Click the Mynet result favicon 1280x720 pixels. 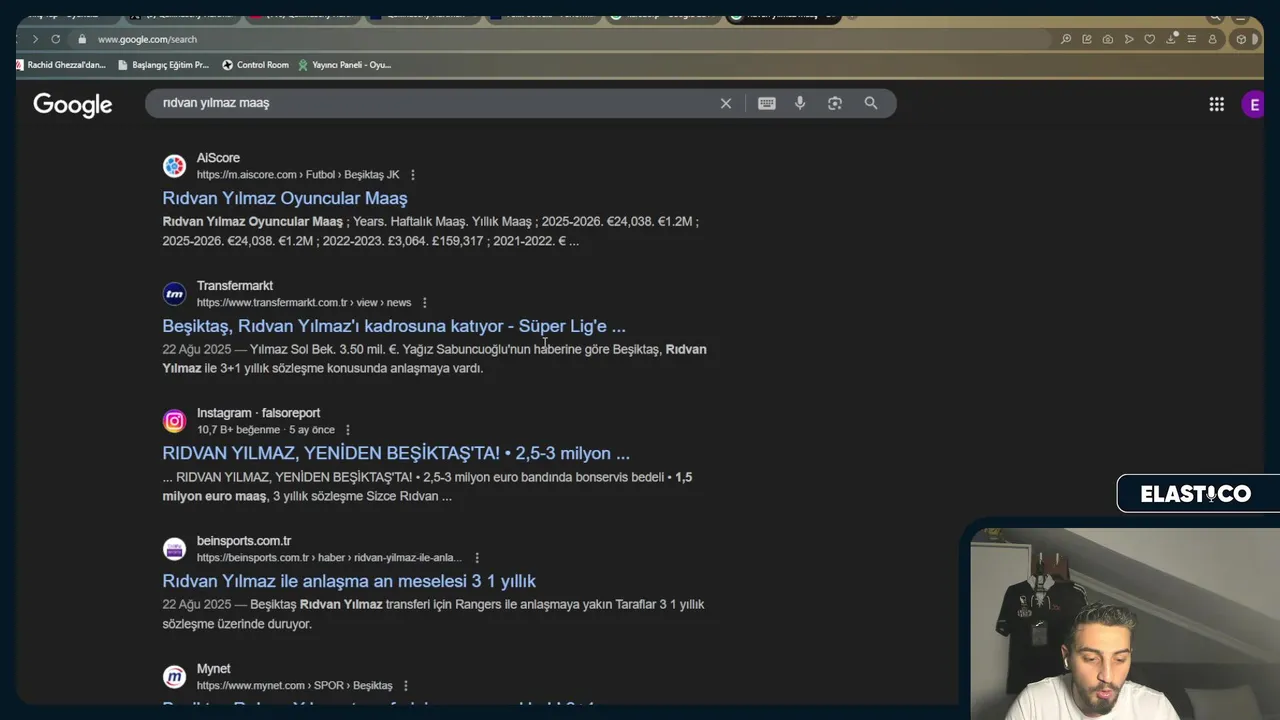175,677
